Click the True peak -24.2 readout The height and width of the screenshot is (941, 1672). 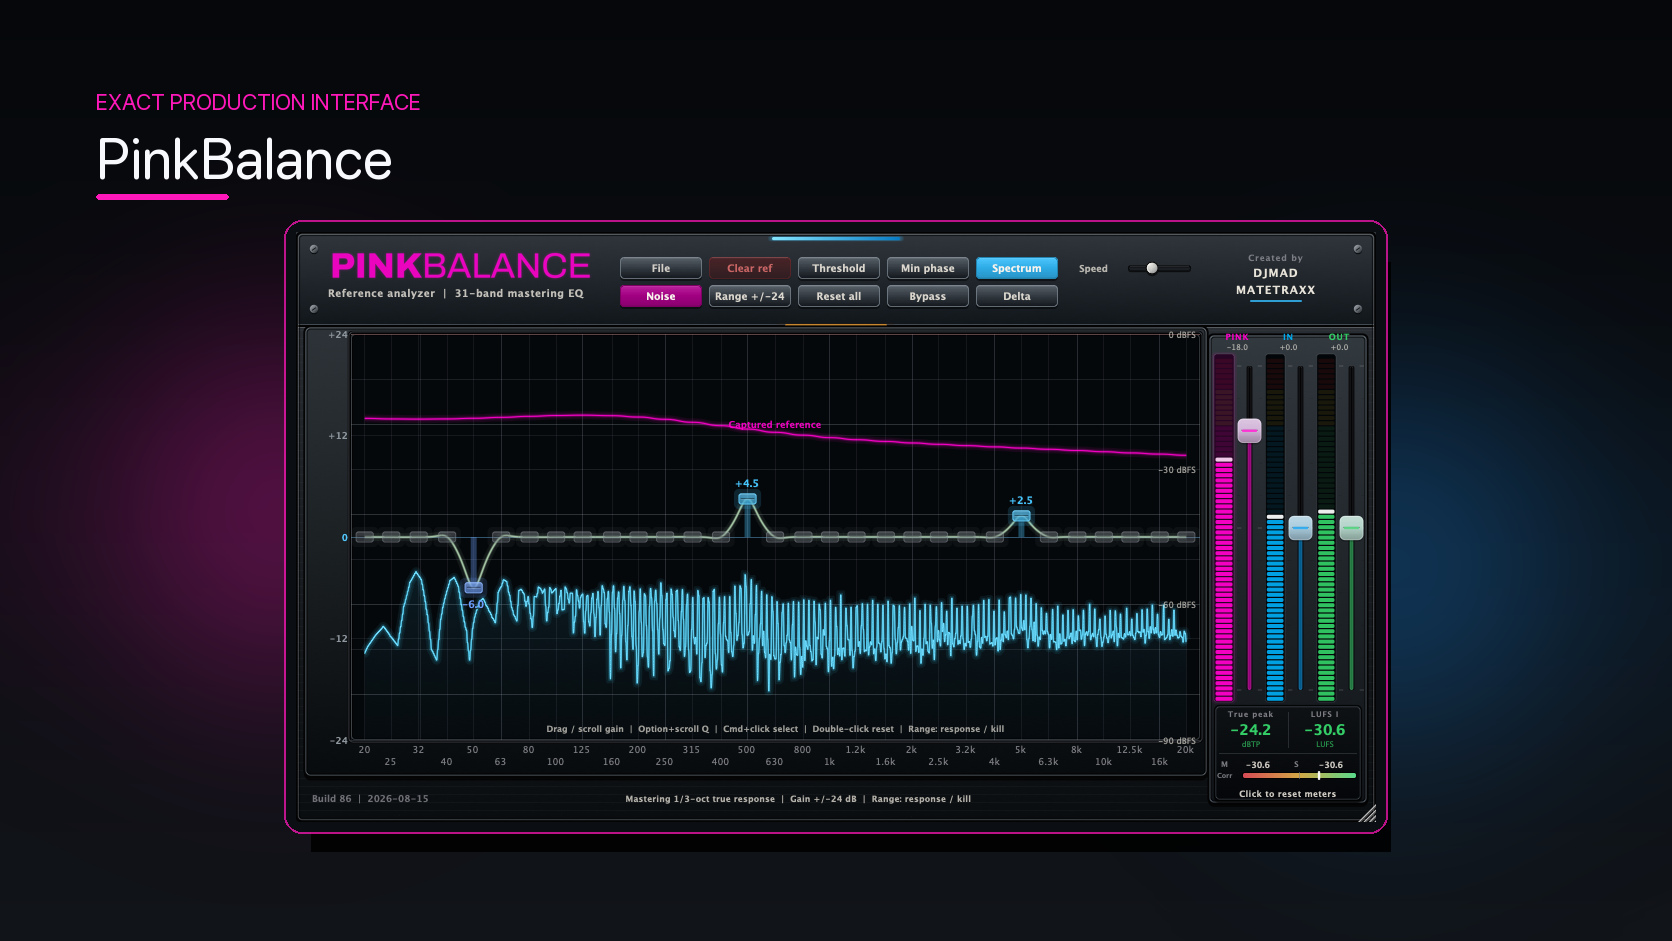click(1251, 730)
